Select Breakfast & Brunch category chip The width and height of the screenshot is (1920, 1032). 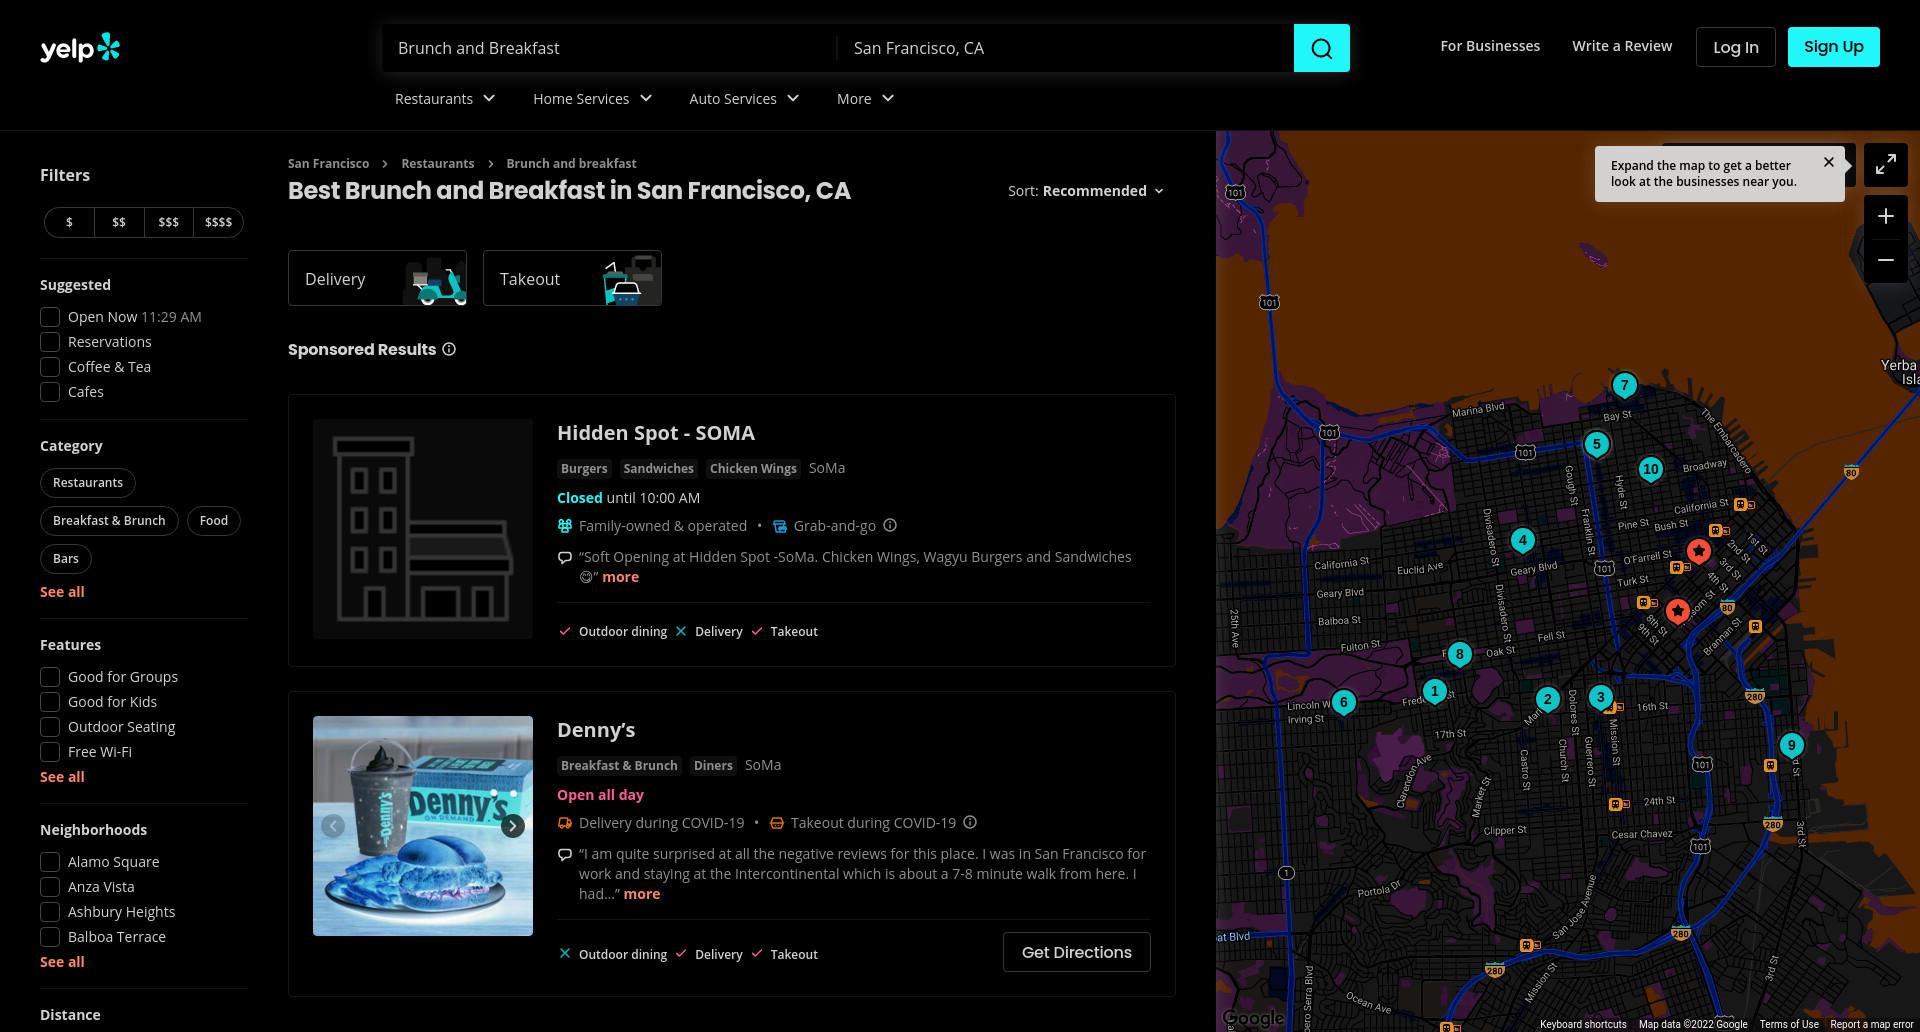coord(109,521)
